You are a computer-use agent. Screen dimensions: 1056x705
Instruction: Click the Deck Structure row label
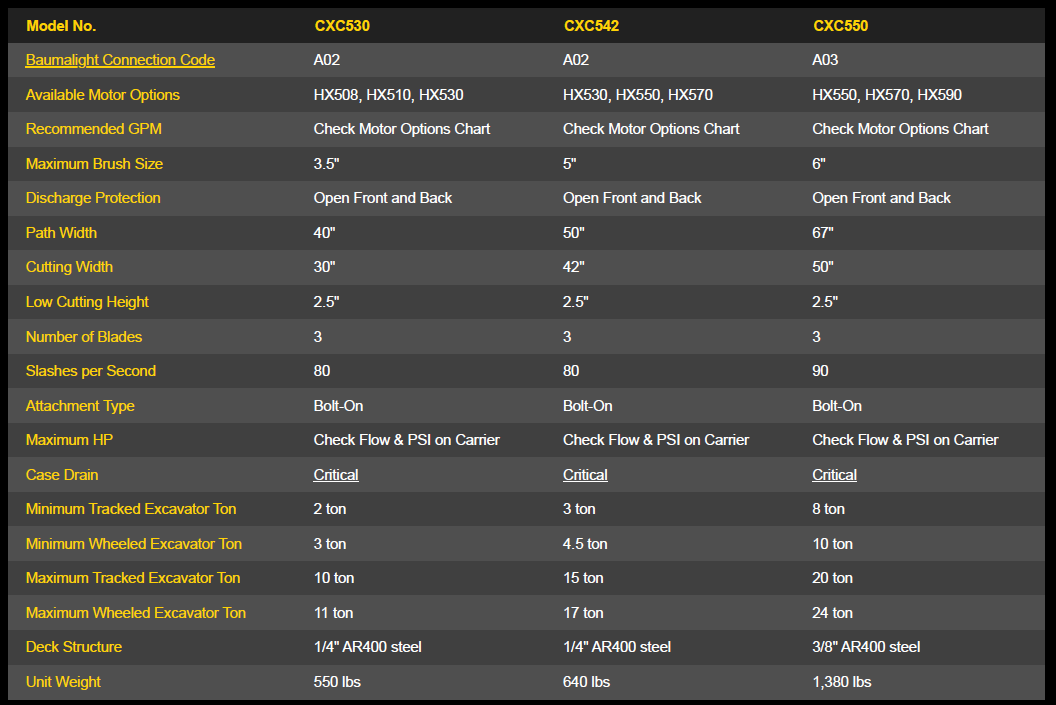point(74,647)
